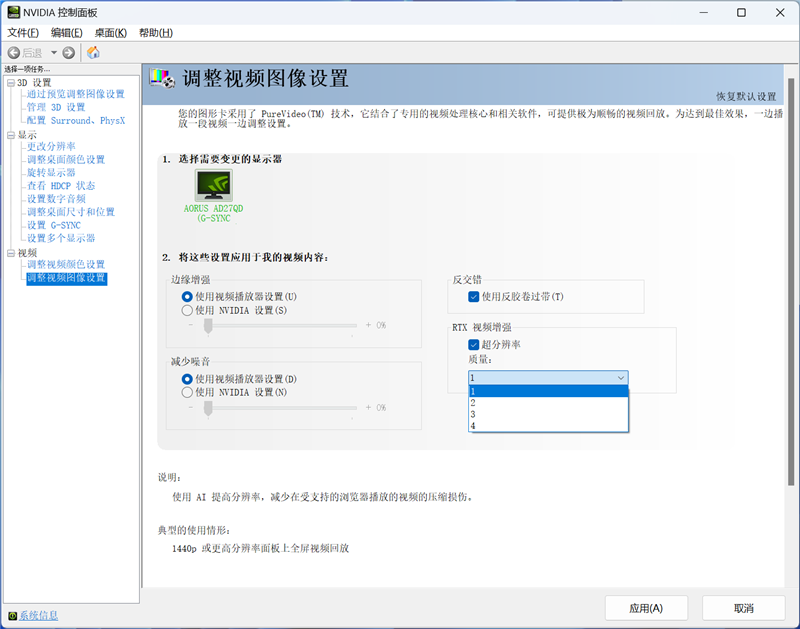This screenshot has width=800, height=629.
Task: Click the forward navigation arrow icon
Action: [68, 52]
